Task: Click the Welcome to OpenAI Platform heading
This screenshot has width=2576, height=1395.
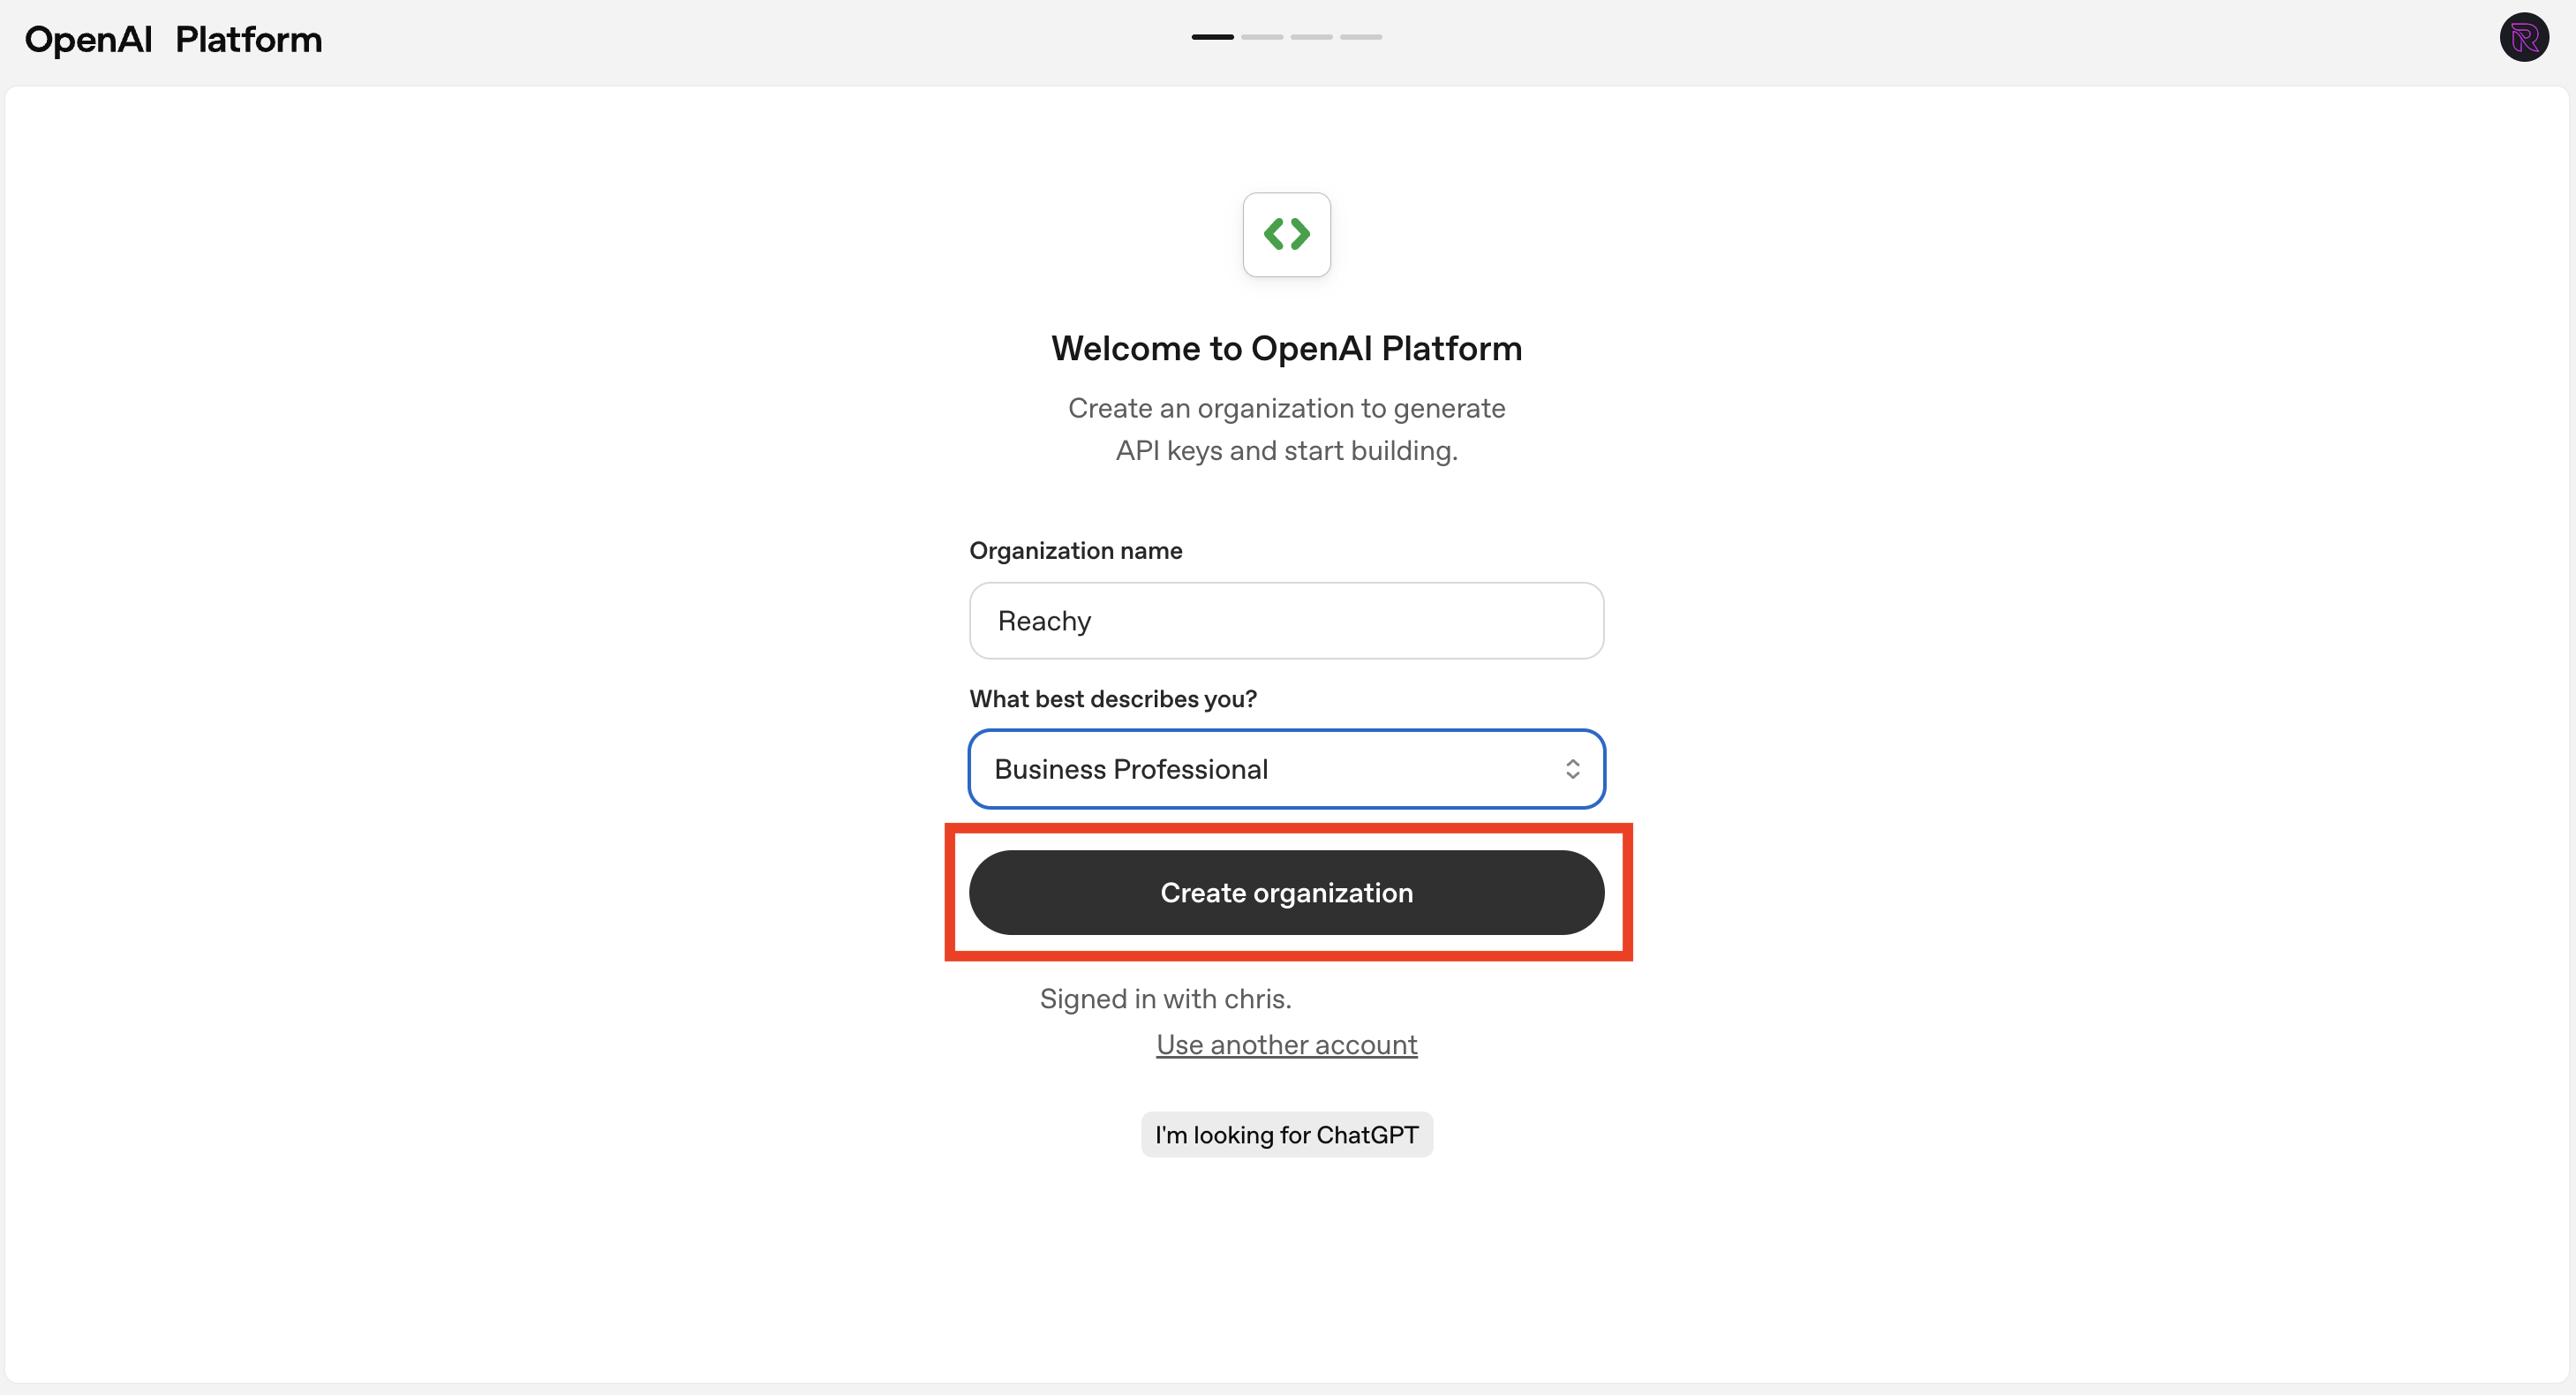Action: point(1286,349)
